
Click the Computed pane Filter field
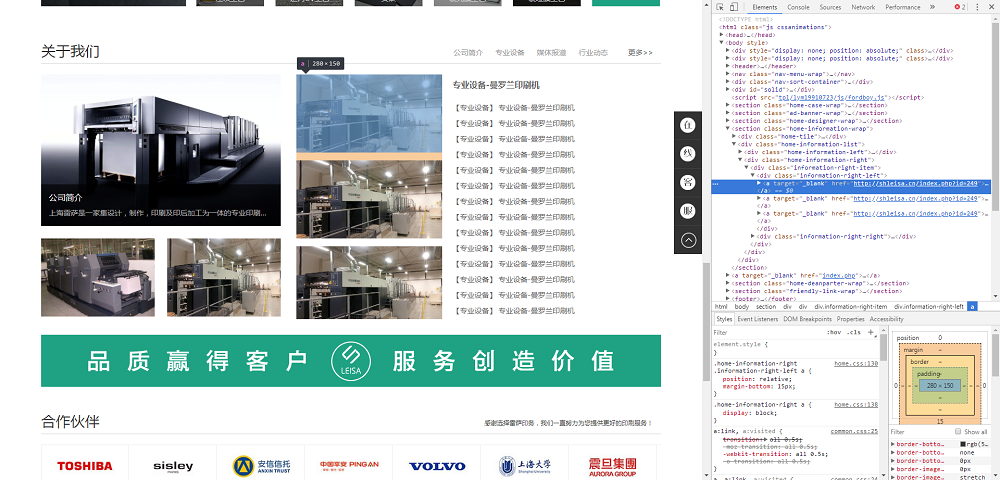(x=920, y=432)
